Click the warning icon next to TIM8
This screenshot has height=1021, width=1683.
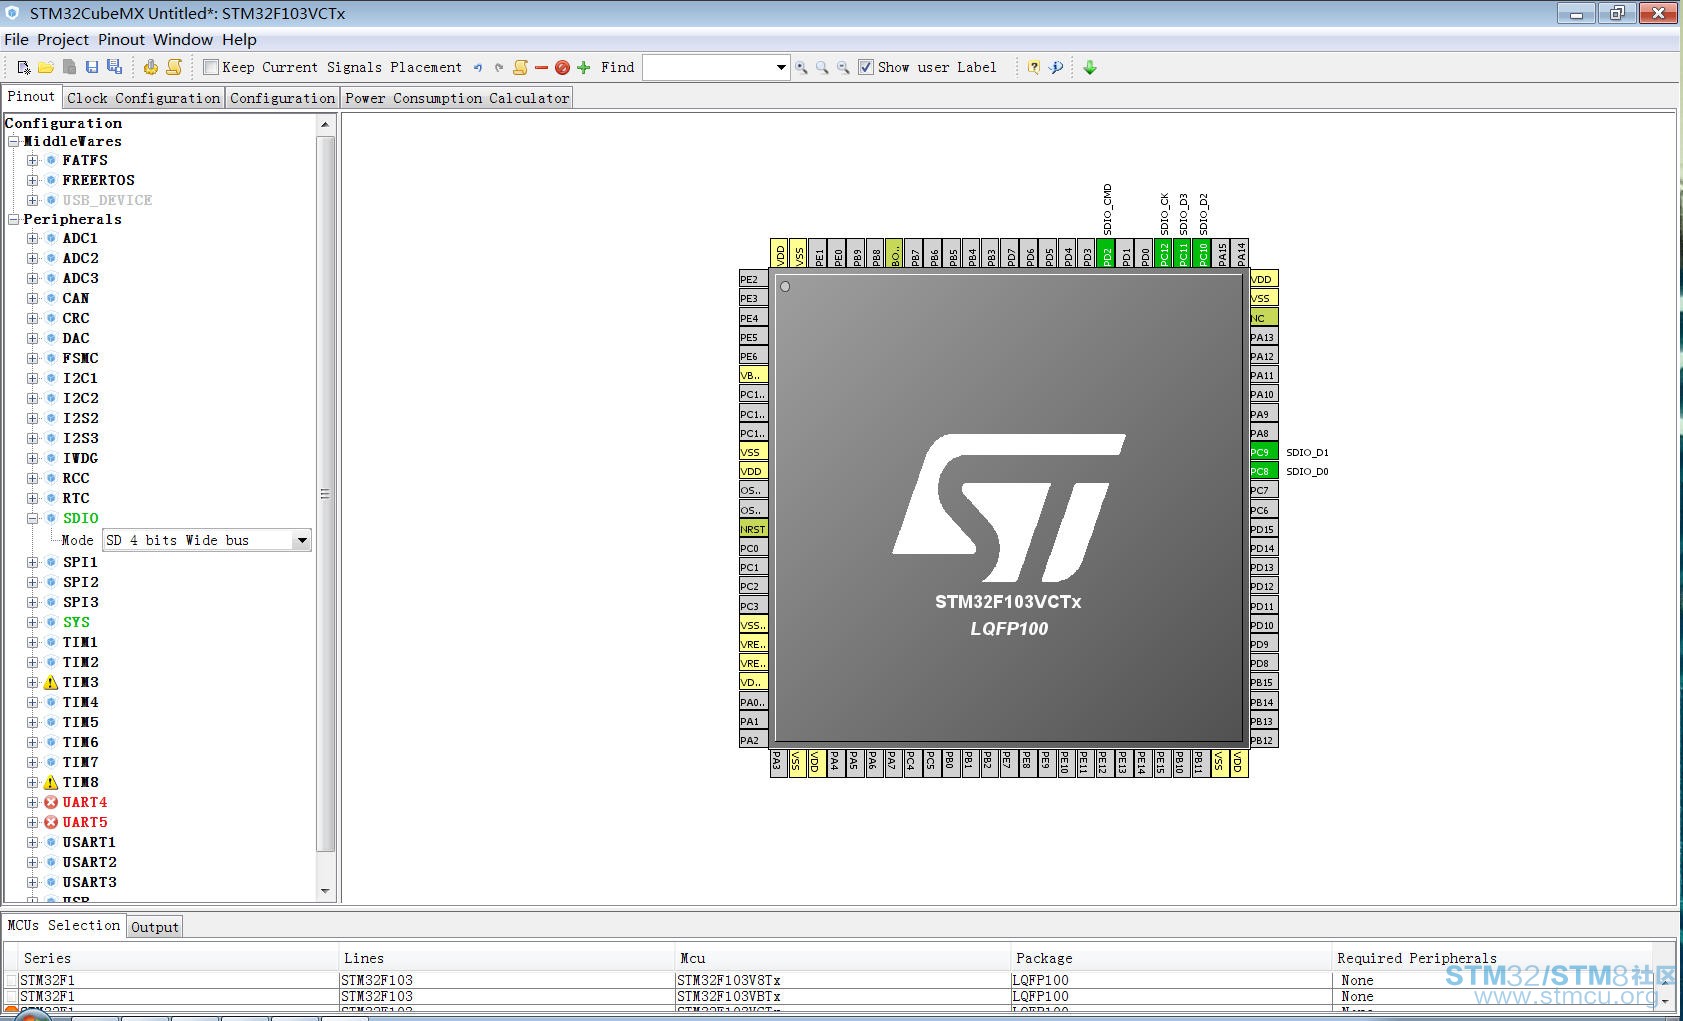[x=51, y=782]
